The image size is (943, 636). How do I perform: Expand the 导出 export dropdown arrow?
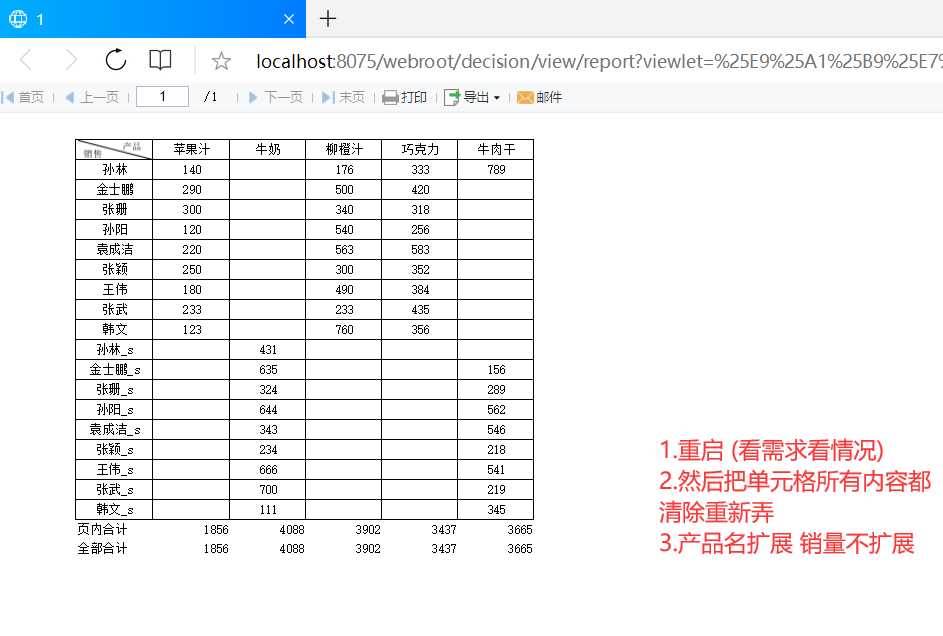click(x=497, y=98)
